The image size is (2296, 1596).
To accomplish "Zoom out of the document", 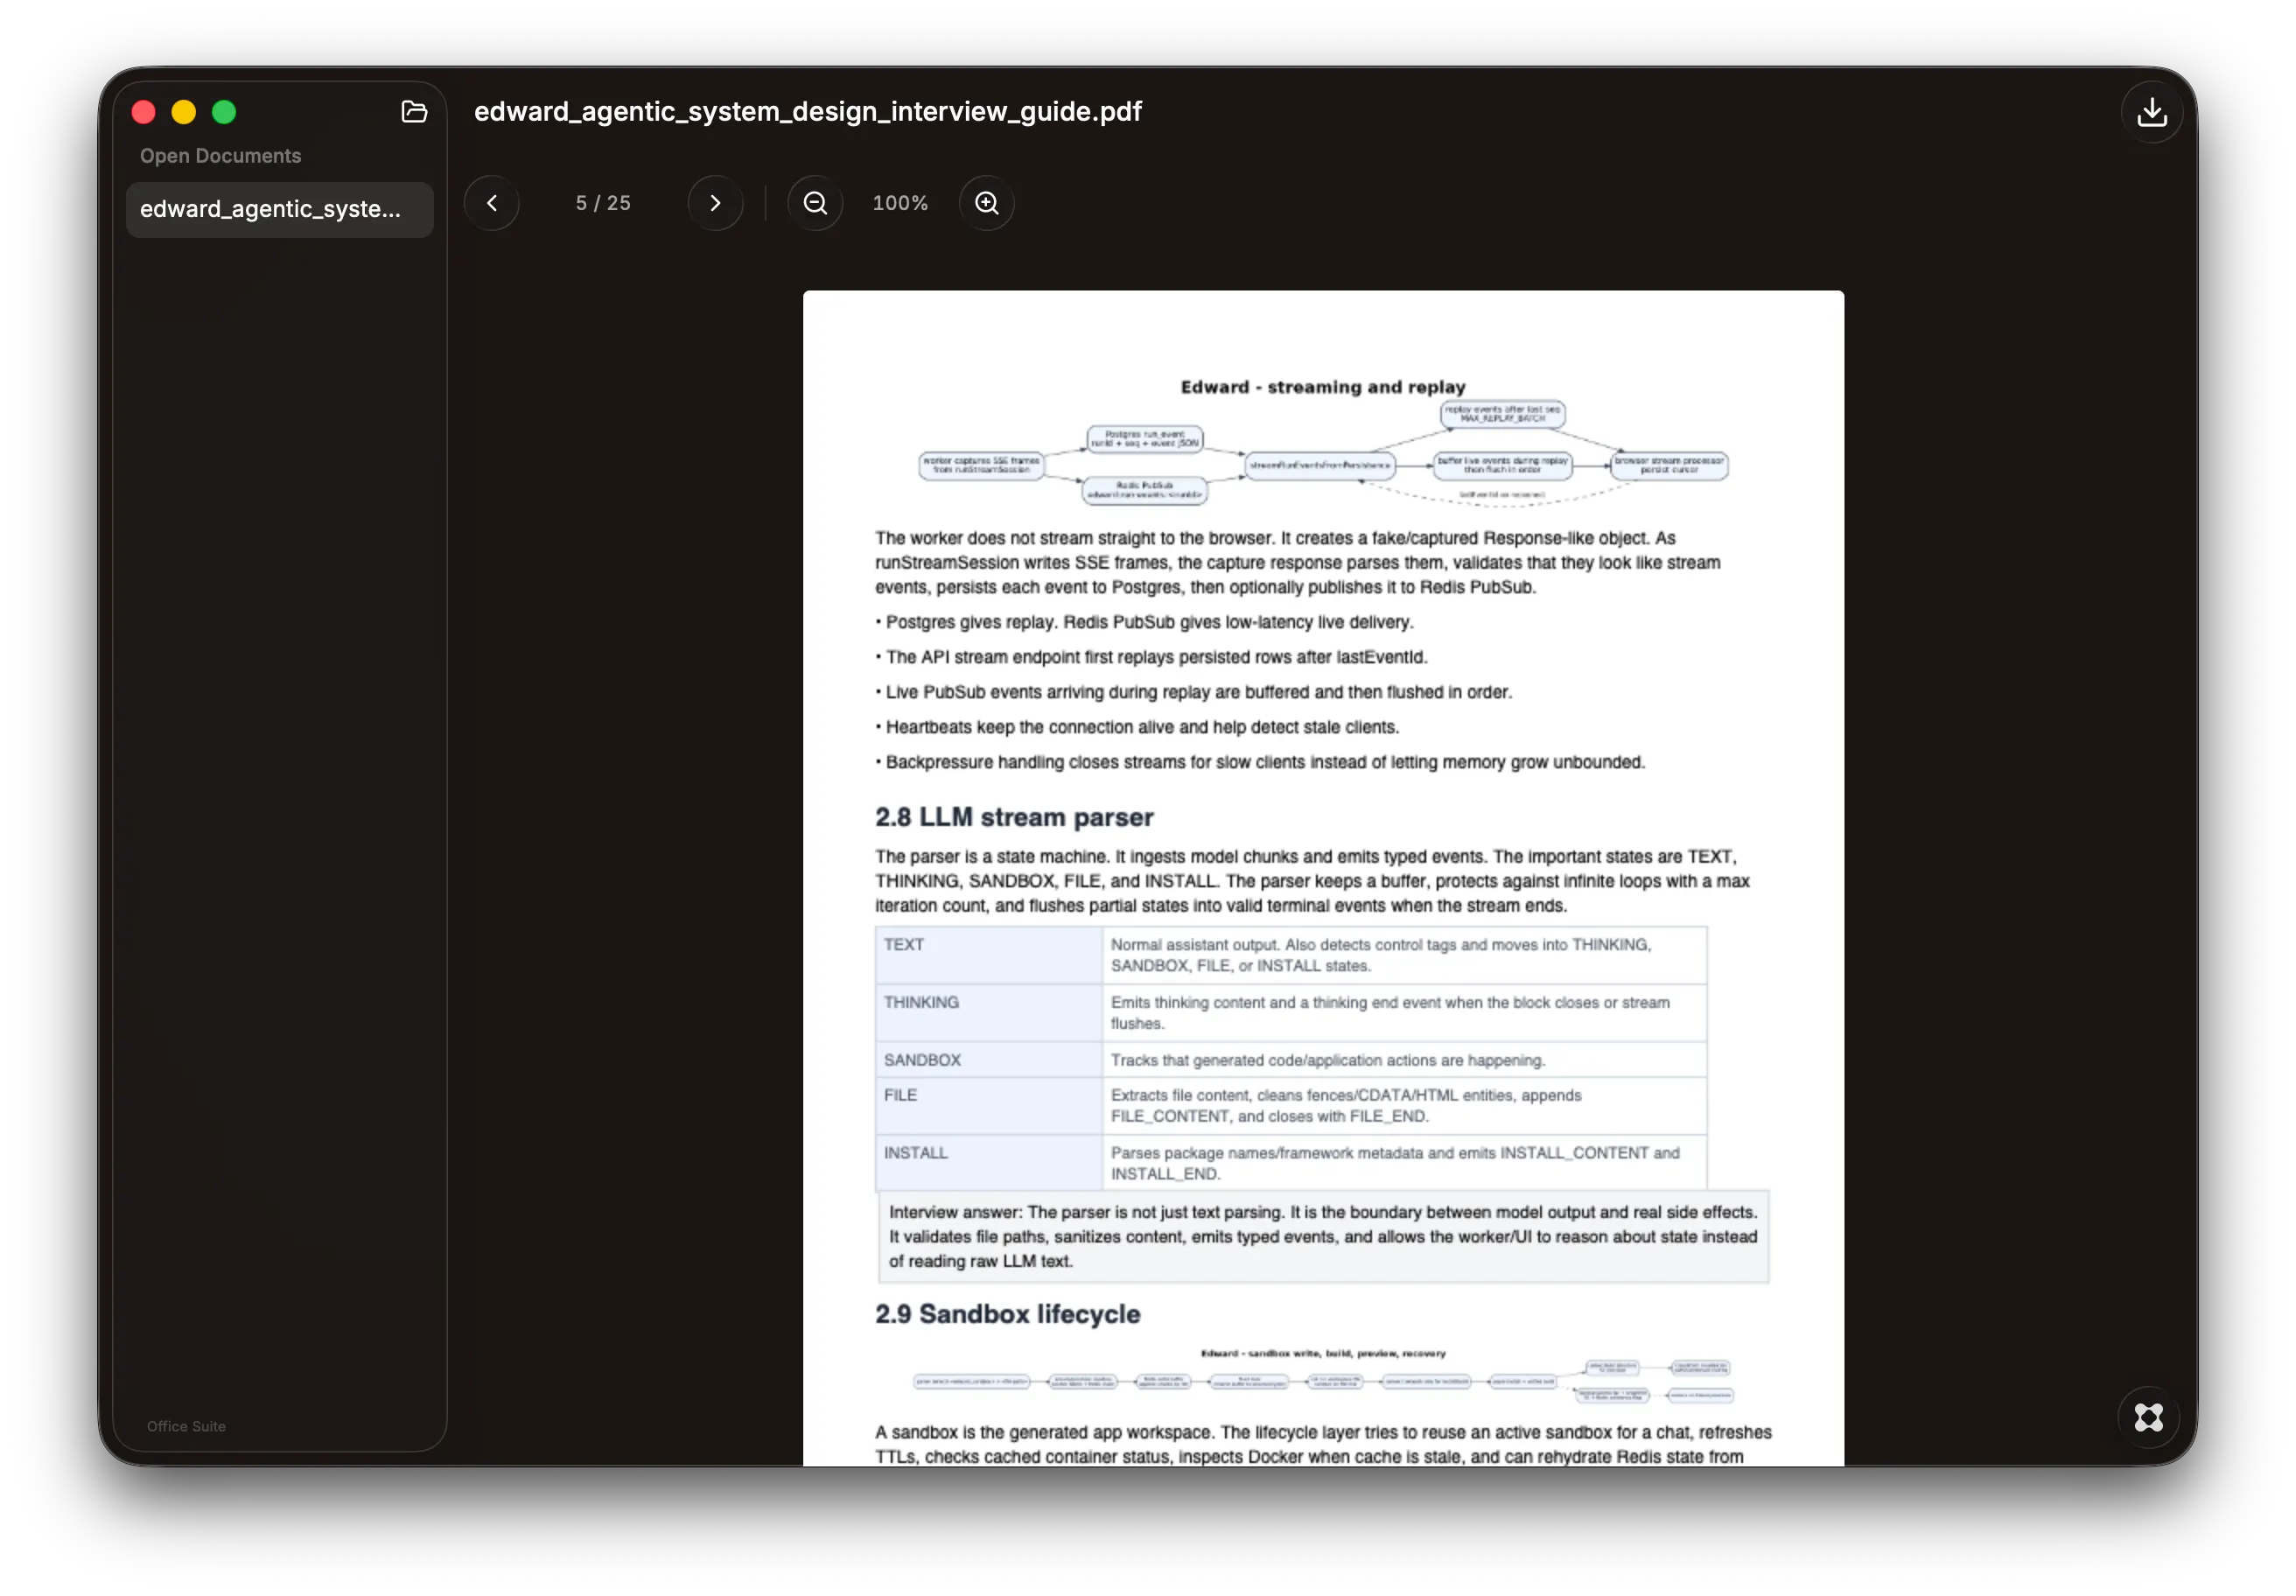I will click(816, 203).
